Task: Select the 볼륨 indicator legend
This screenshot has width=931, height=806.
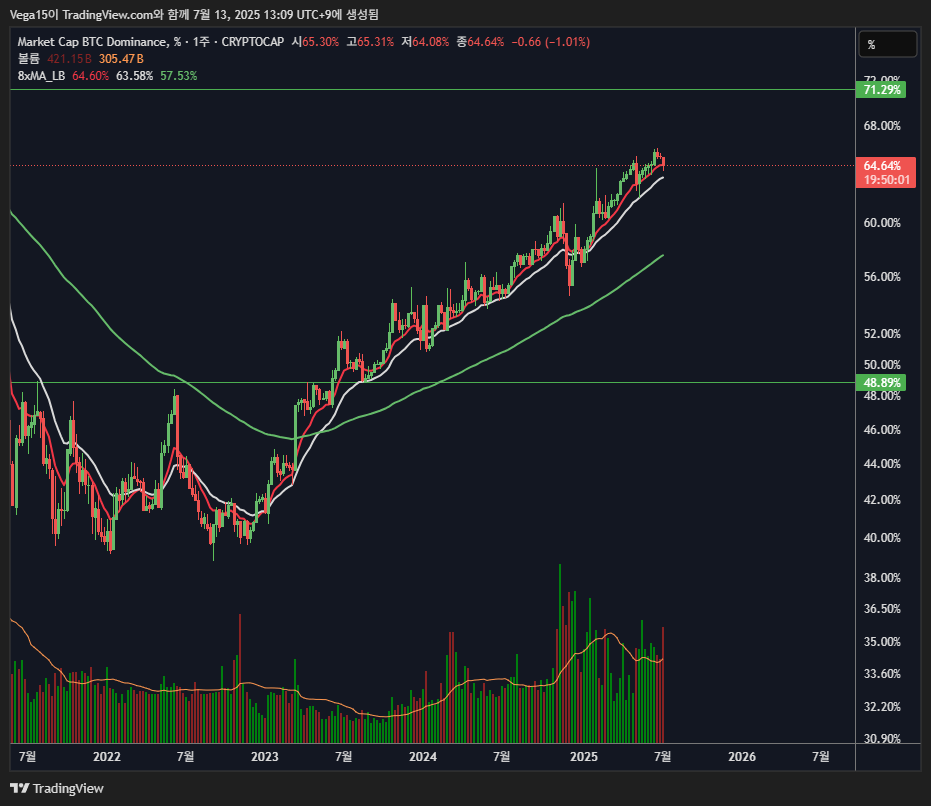Action: pyautogui.click(x=28, y=59)
